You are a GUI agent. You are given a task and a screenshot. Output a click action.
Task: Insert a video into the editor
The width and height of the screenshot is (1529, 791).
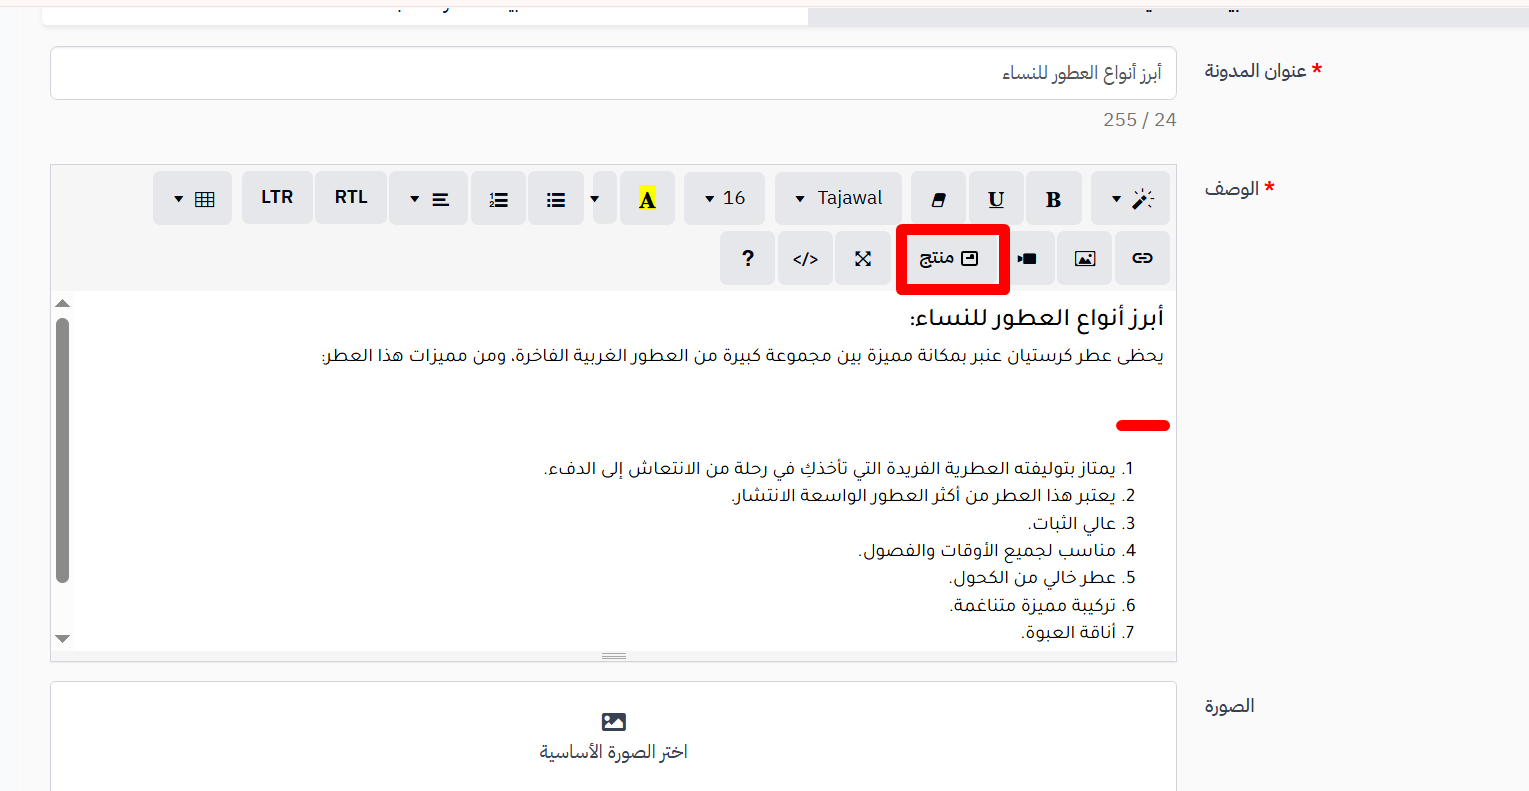[1027, 258]
